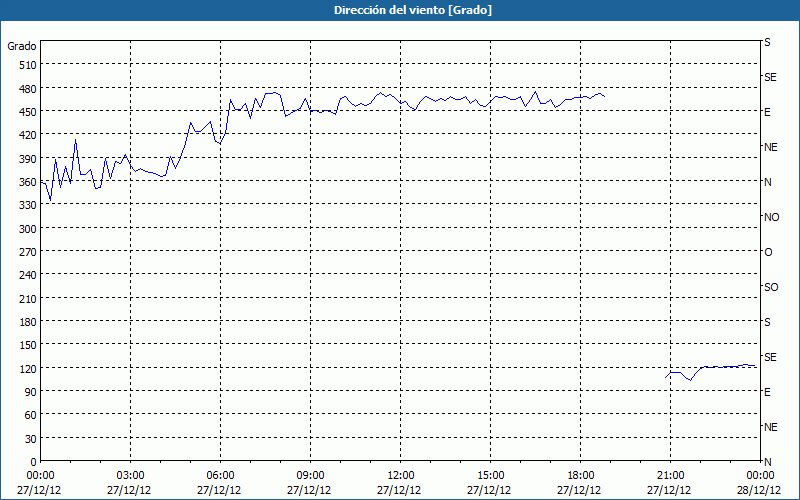Click the 18:00 time label
800x500 pixels.
tap(580, 476)
